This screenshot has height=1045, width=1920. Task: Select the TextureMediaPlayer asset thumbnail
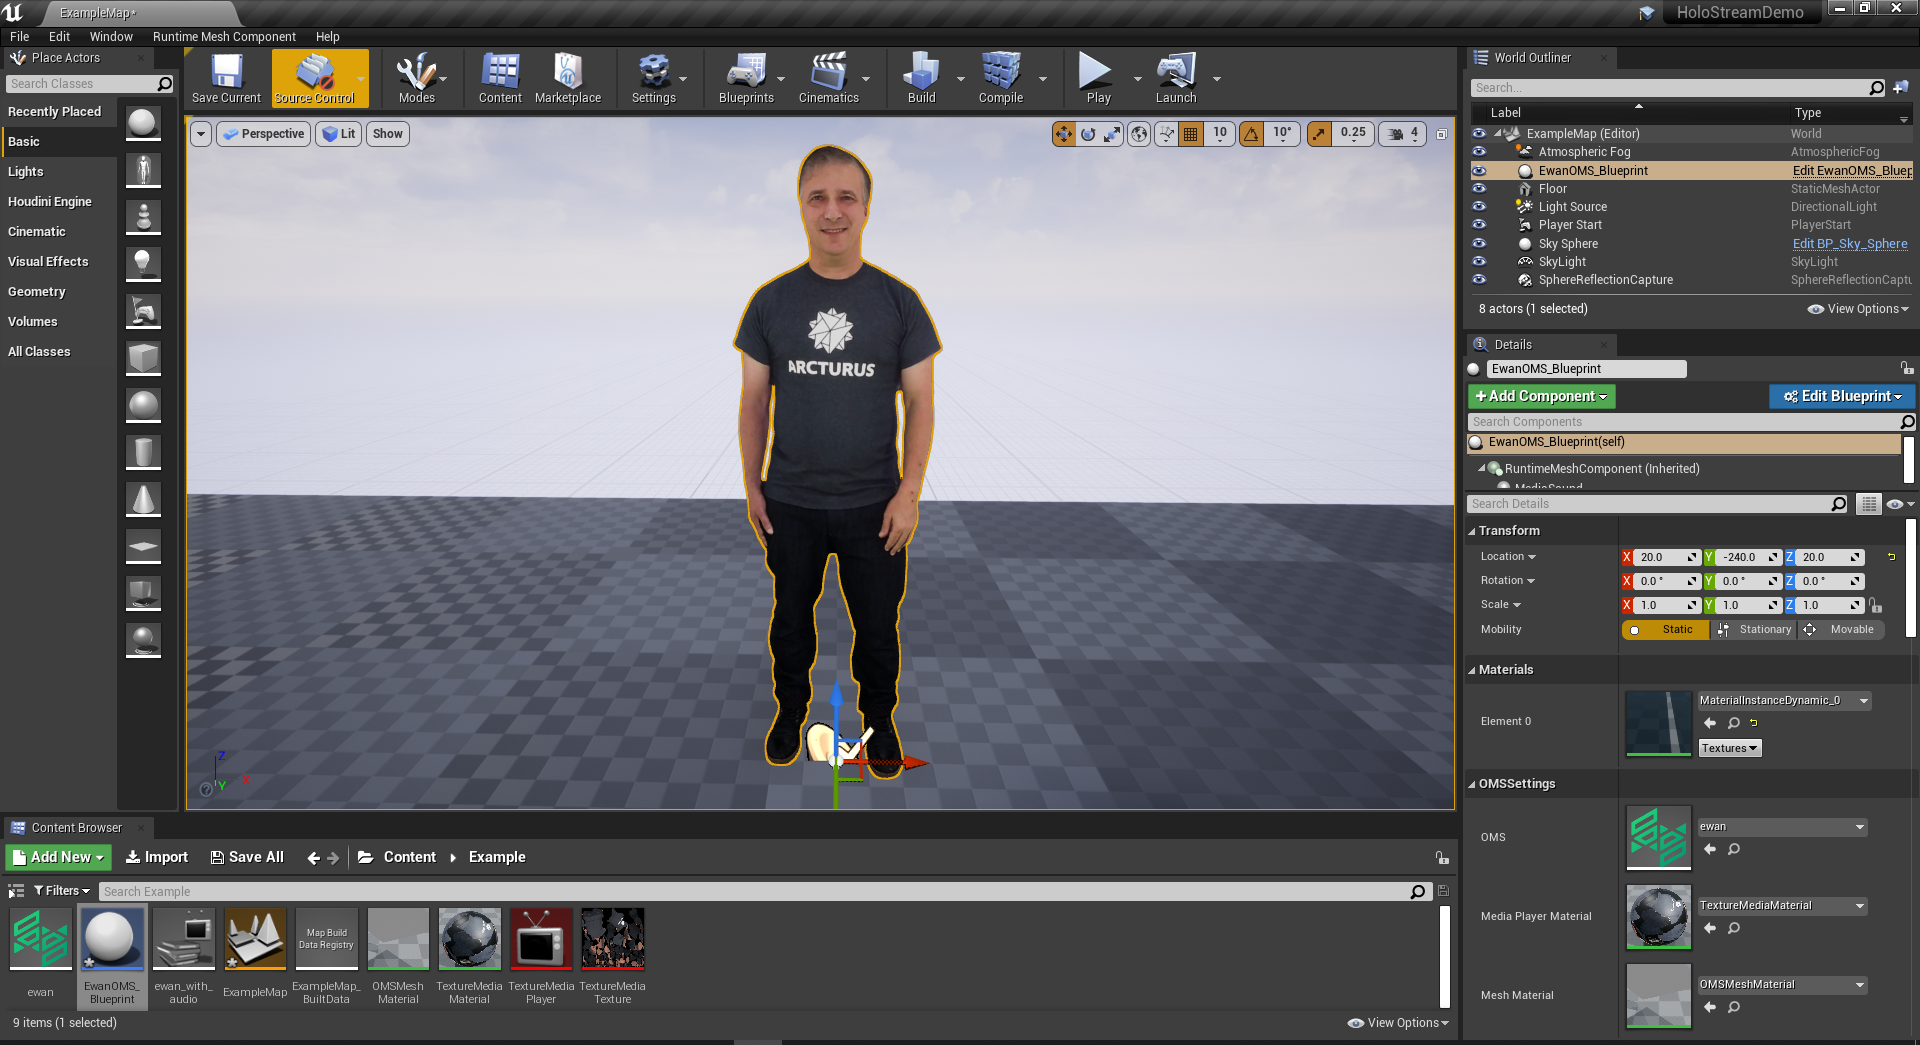coord(541,939)
